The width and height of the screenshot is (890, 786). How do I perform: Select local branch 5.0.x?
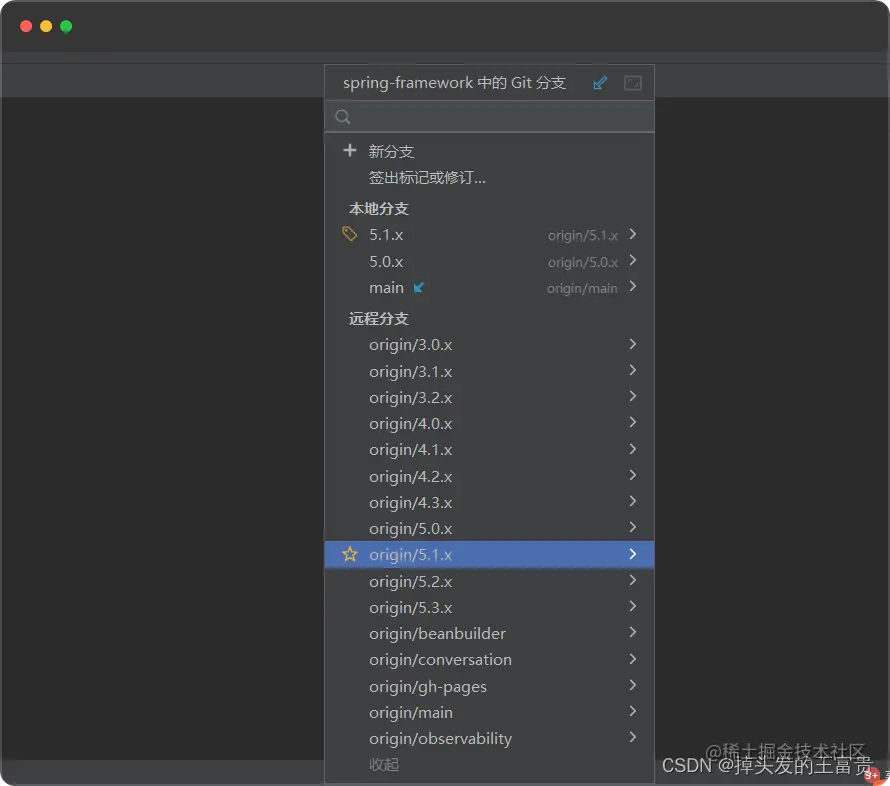(386, 262)
